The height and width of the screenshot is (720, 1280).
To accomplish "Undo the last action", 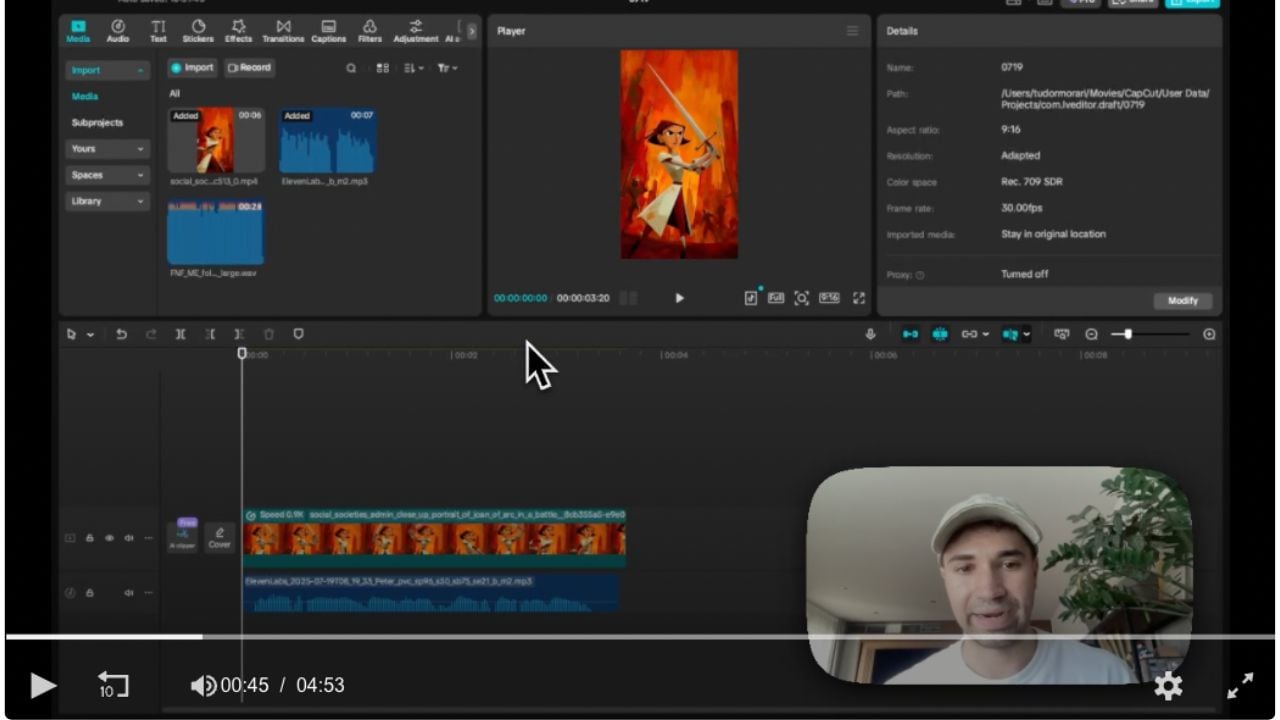I will (122, 334).
